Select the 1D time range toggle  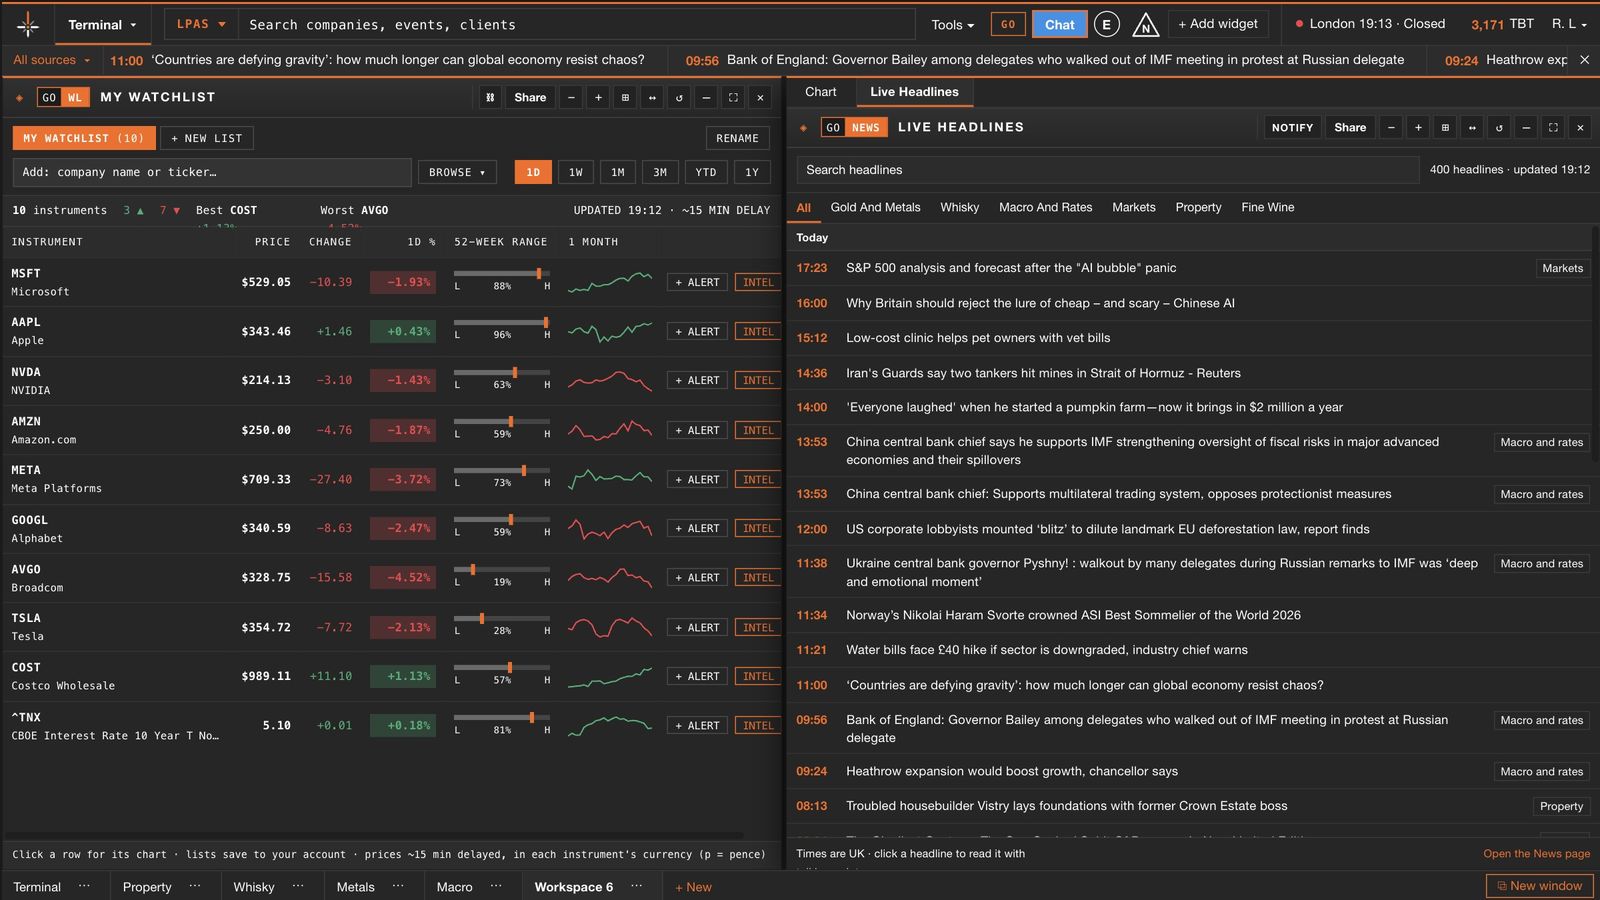(x=533, y=172)
